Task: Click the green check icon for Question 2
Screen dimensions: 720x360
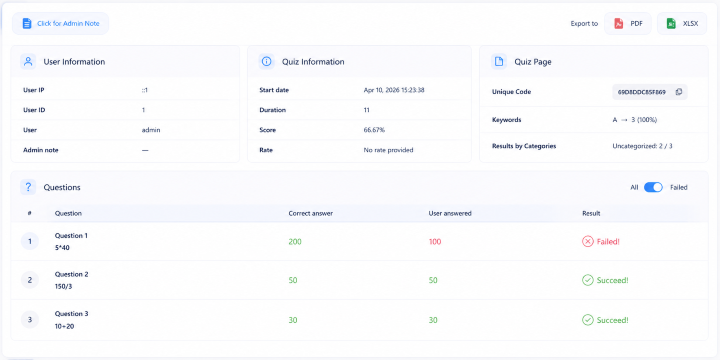Action: (x=587, y=280)
